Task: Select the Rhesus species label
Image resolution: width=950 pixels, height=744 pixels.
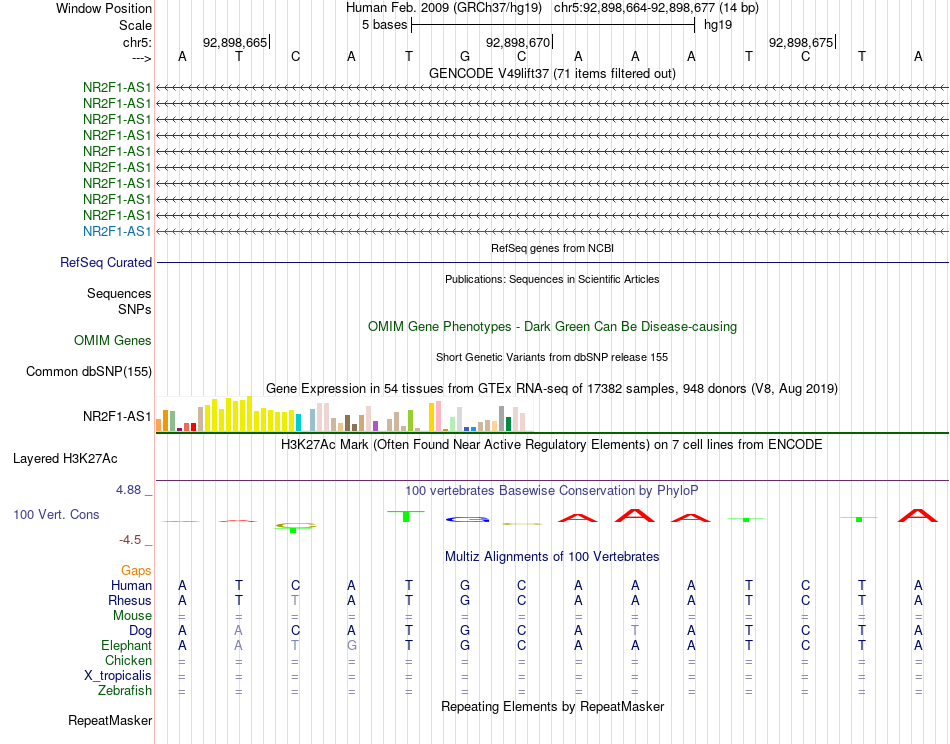Action: [130, 600]
